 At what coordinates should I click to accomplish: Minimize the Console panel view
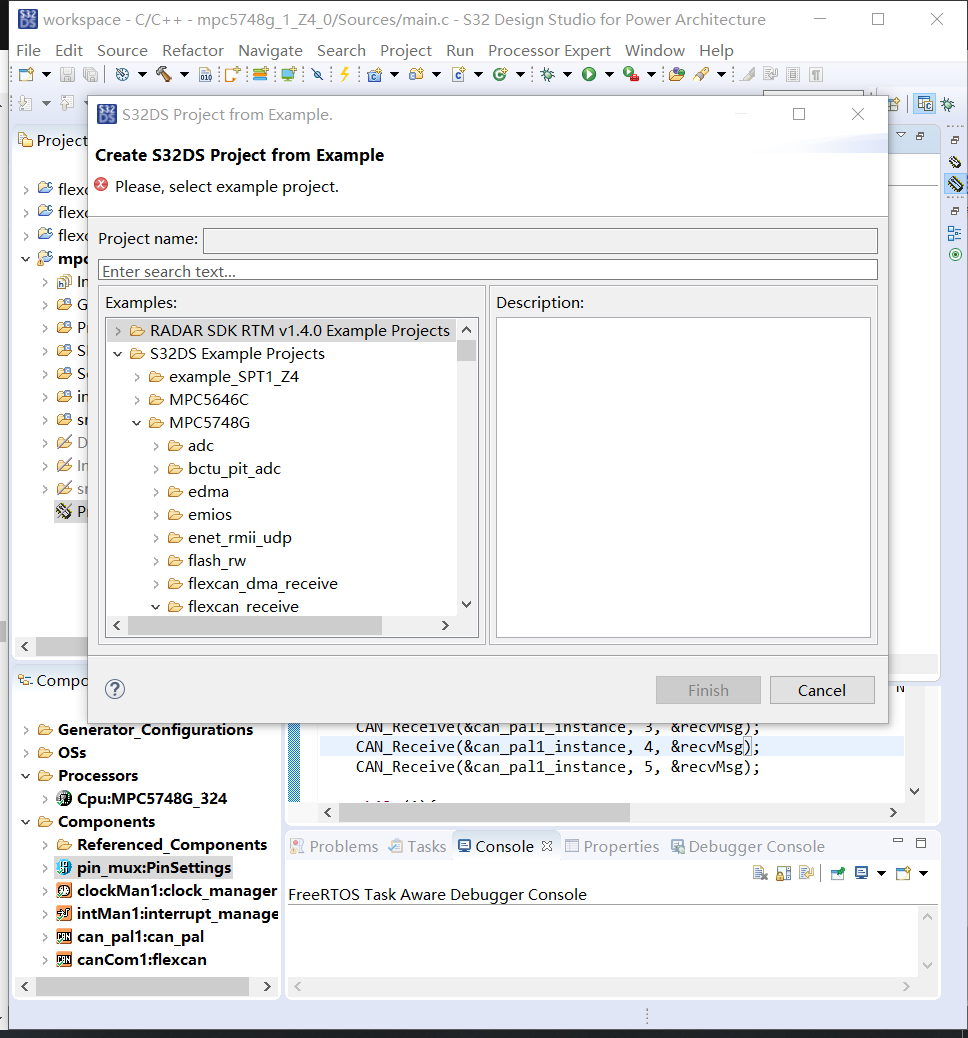898,841
